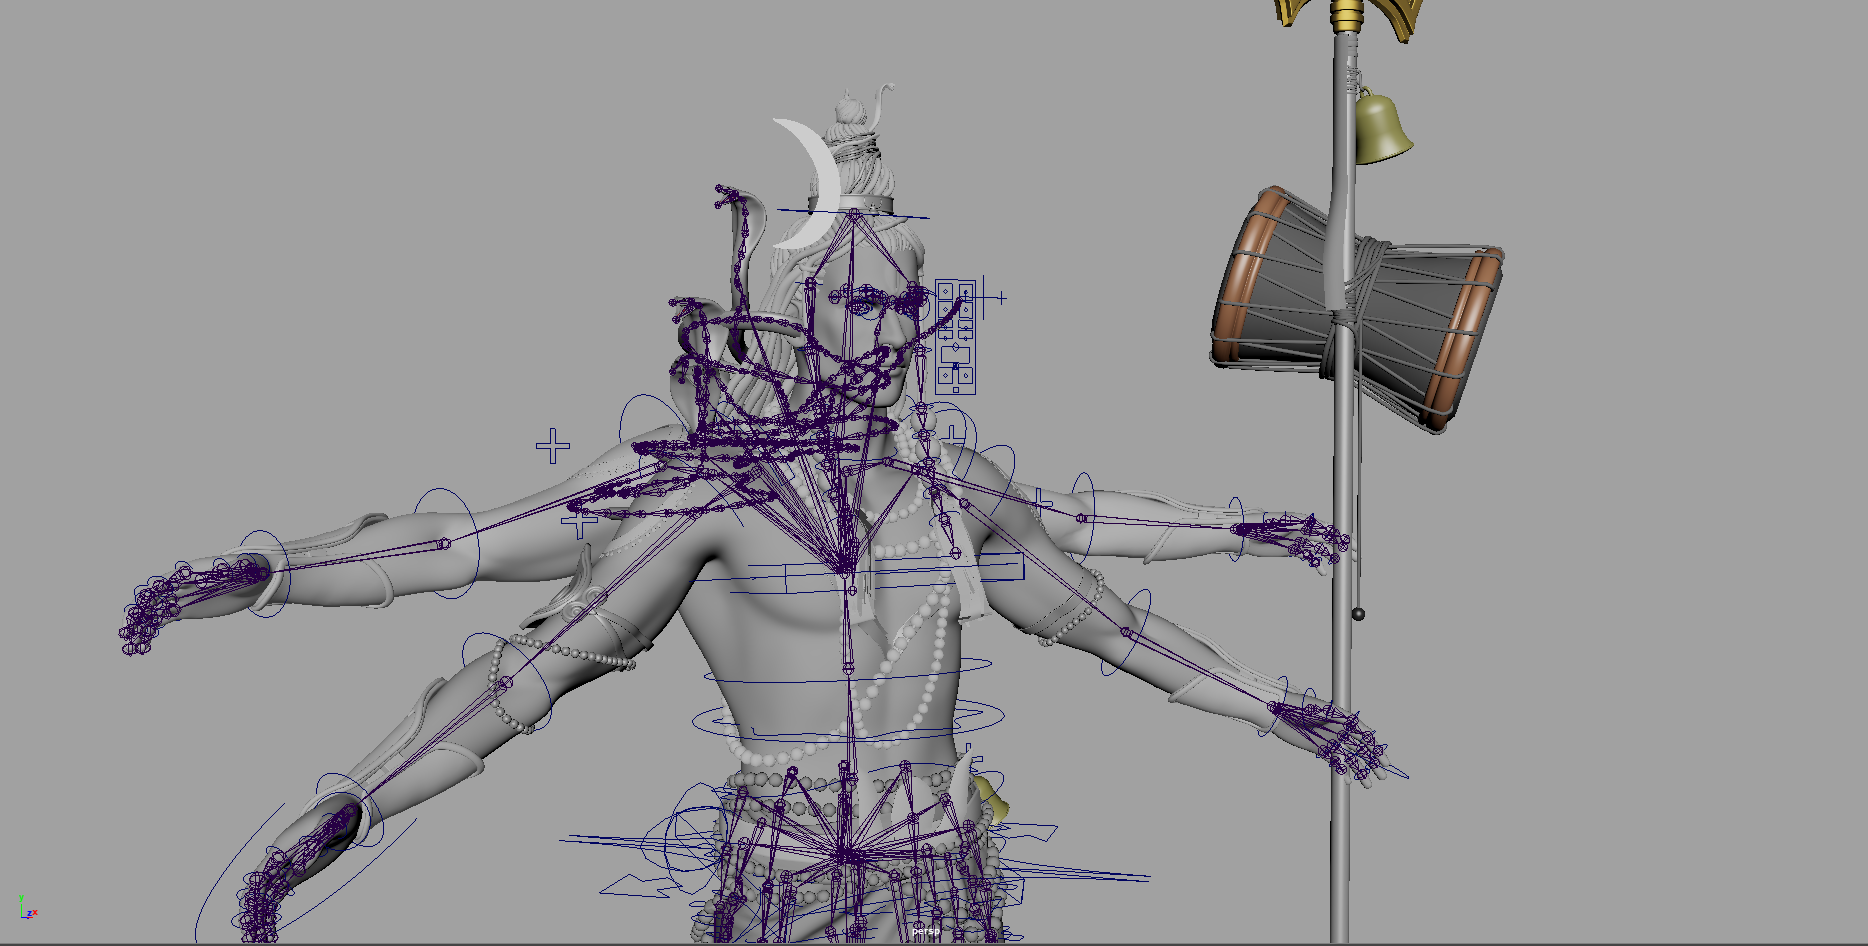This screenshot has height=946, width=1868.
Task: Select the elbow joint of the upper-left arm
Action: [444, 544]
